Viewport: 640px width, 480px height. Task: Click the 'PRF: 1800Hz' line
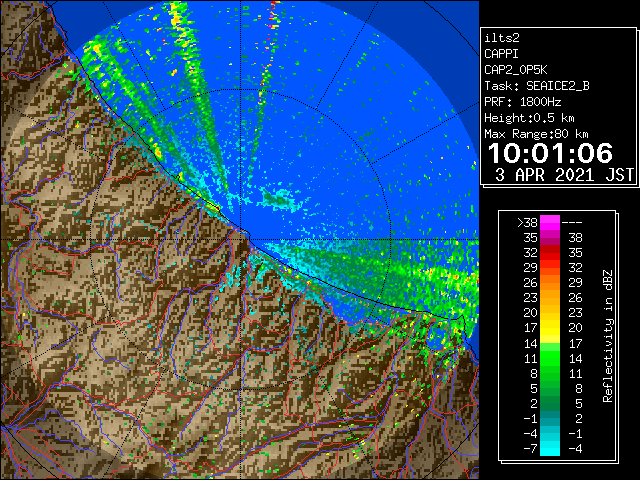522,102
